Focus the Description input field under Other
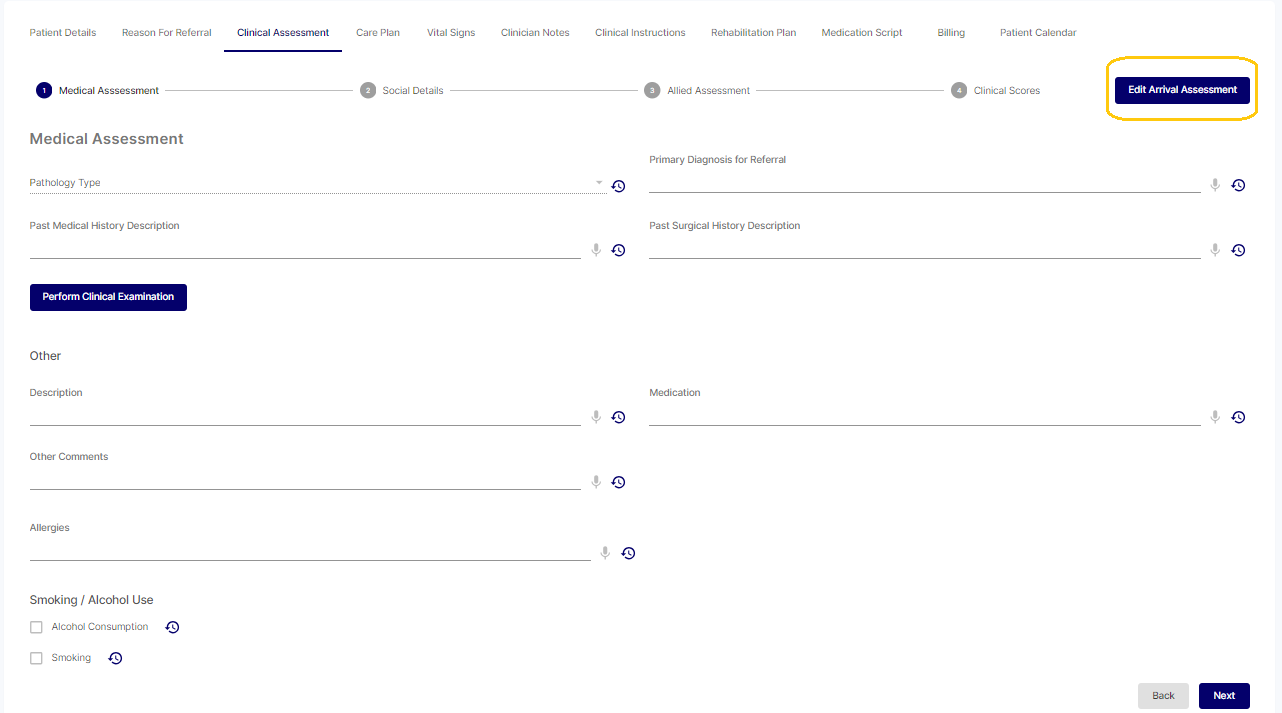This screenshot has height=713, width=1282. pyautogui.click(x=305, y=415)
